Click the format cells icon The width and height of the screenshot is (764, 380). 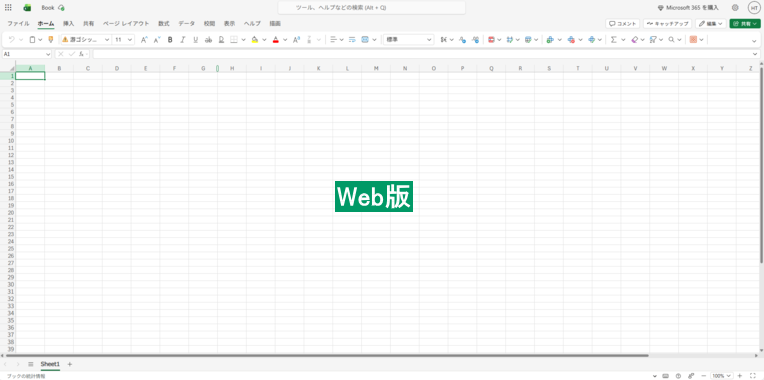tap(592, 40)
